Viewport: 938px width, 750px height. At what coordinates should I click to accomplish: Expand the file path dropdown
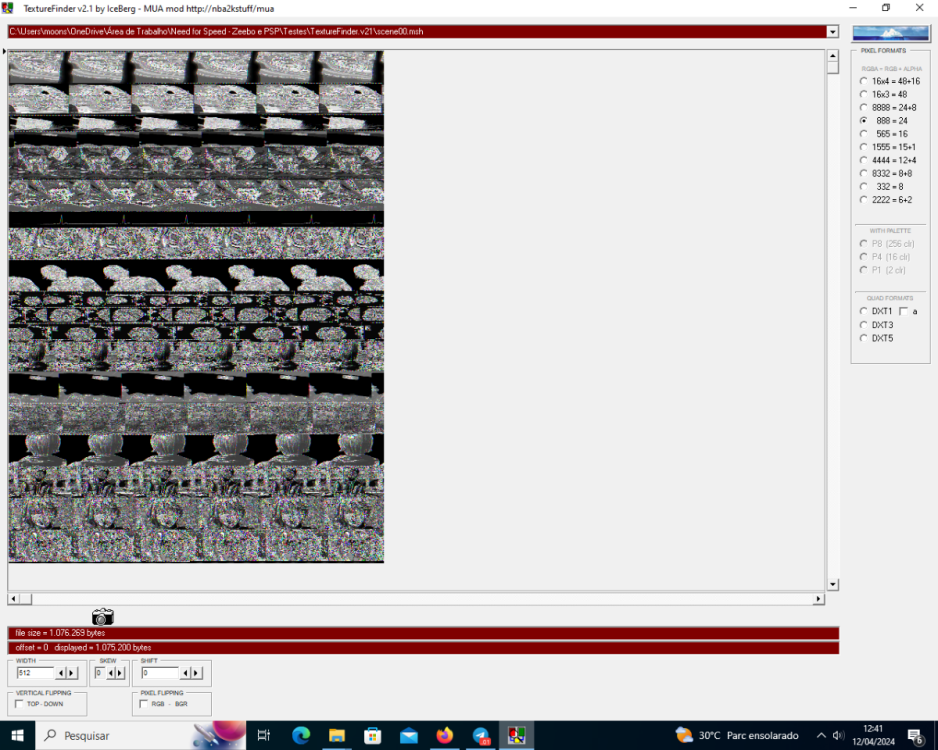click(x=832, y=32)
